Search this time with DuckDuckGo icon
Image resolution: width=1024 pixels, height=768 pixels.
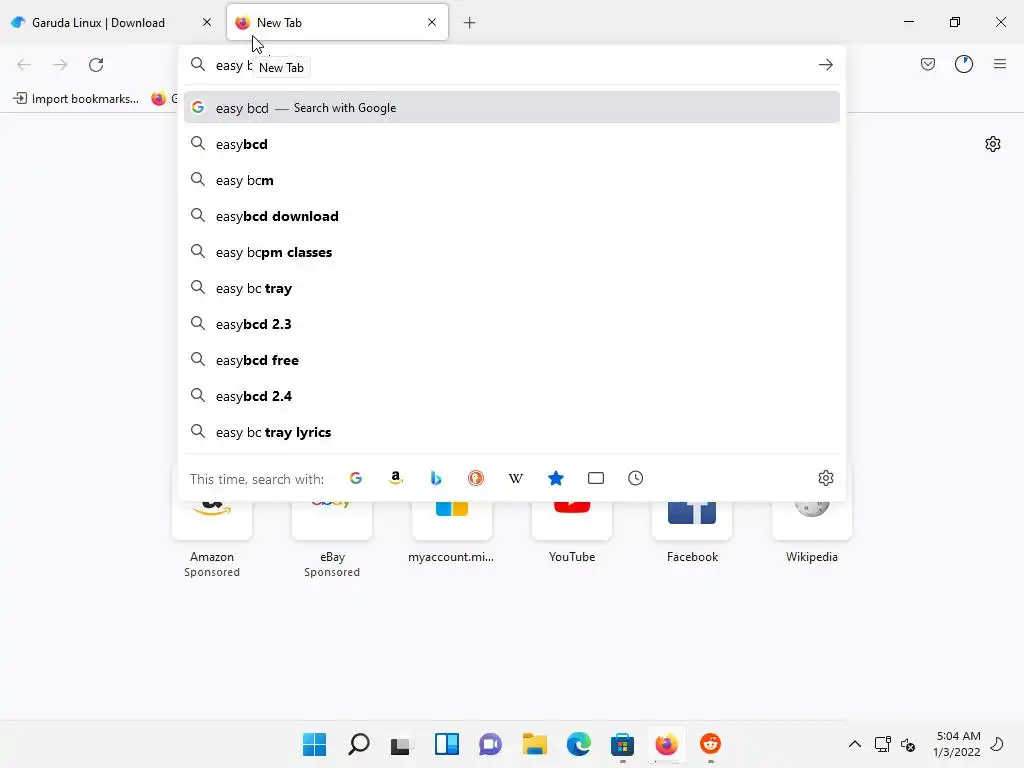(x=476, y=478)
